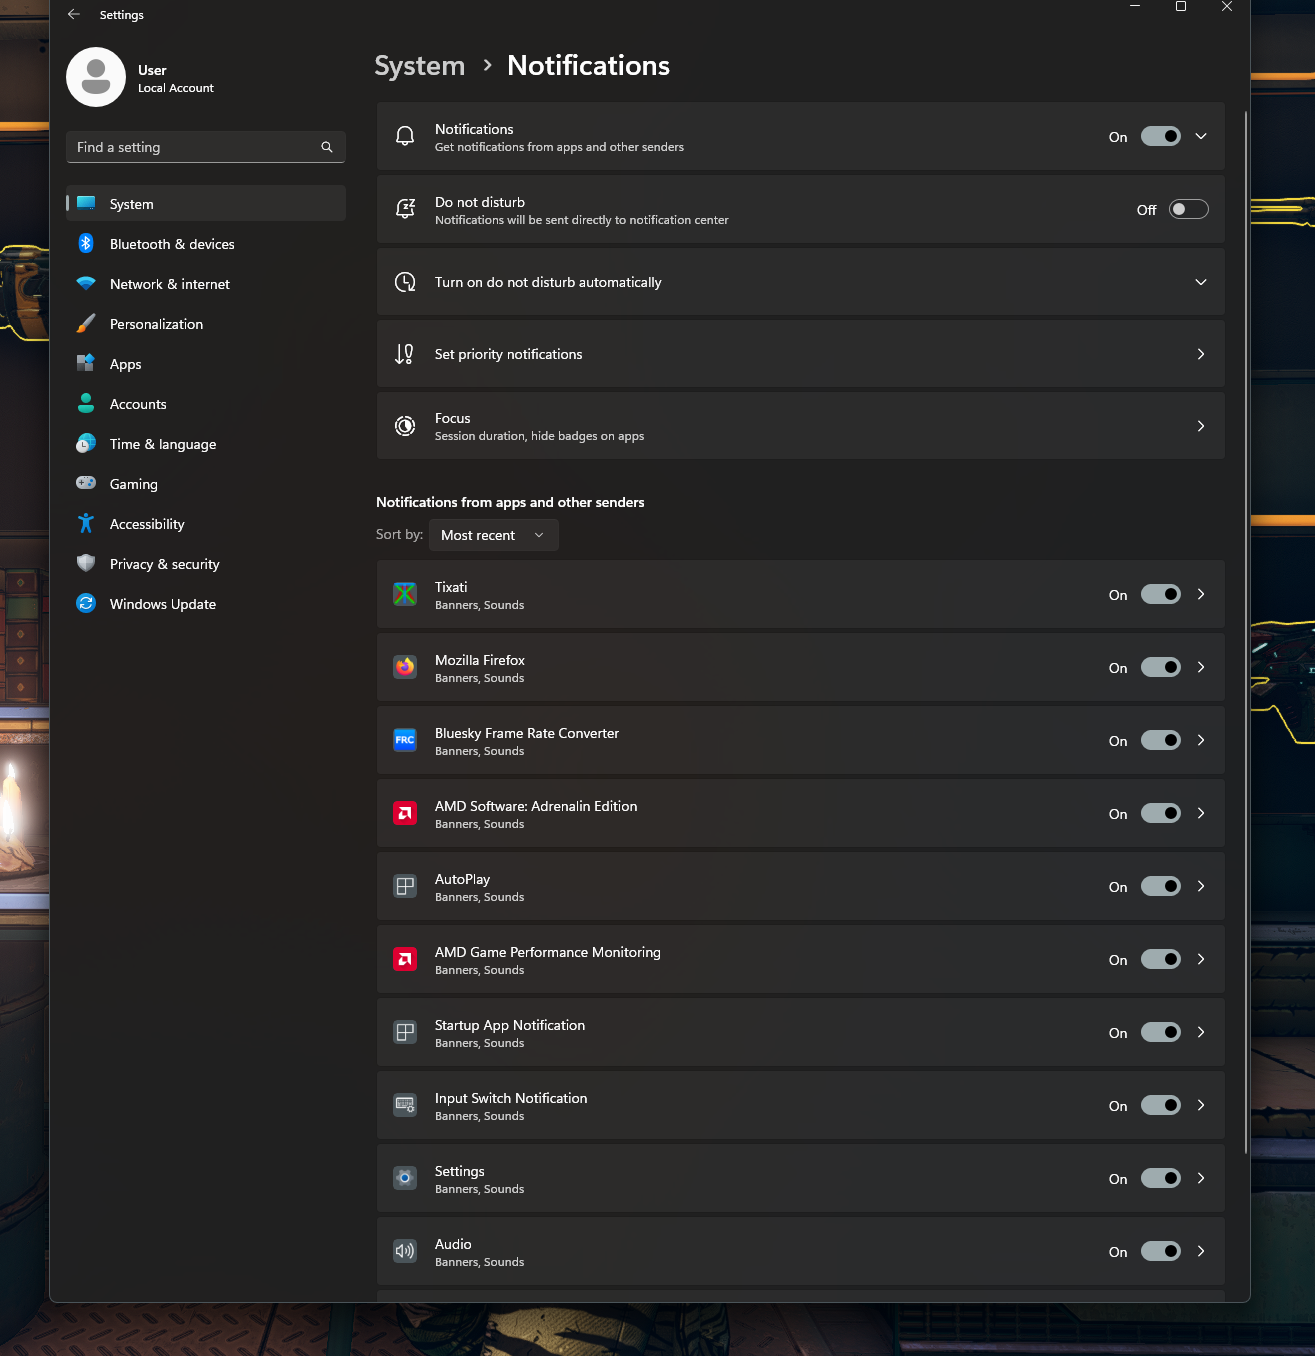Click the Tixati app icon

point(405,594)
